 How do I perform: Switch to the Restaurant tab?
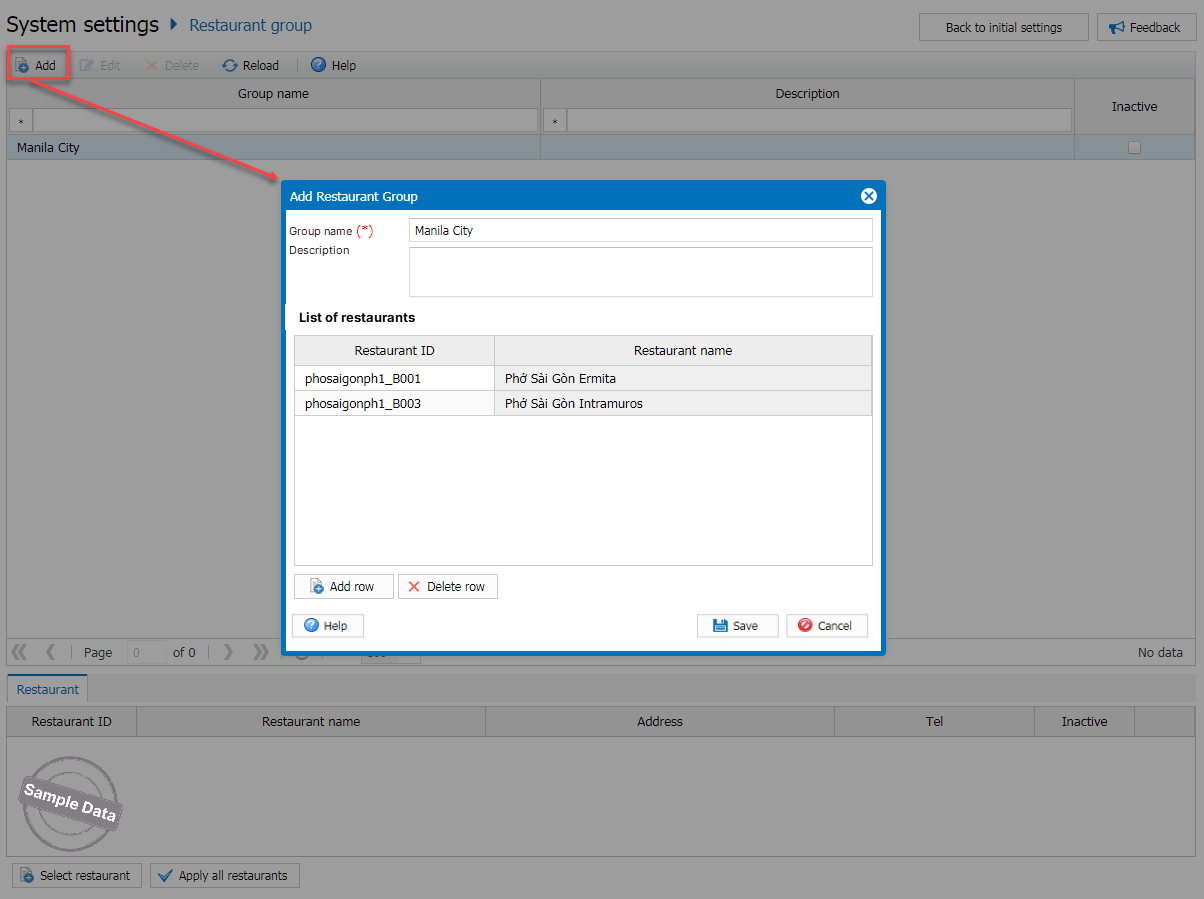[x=48, y=689]
